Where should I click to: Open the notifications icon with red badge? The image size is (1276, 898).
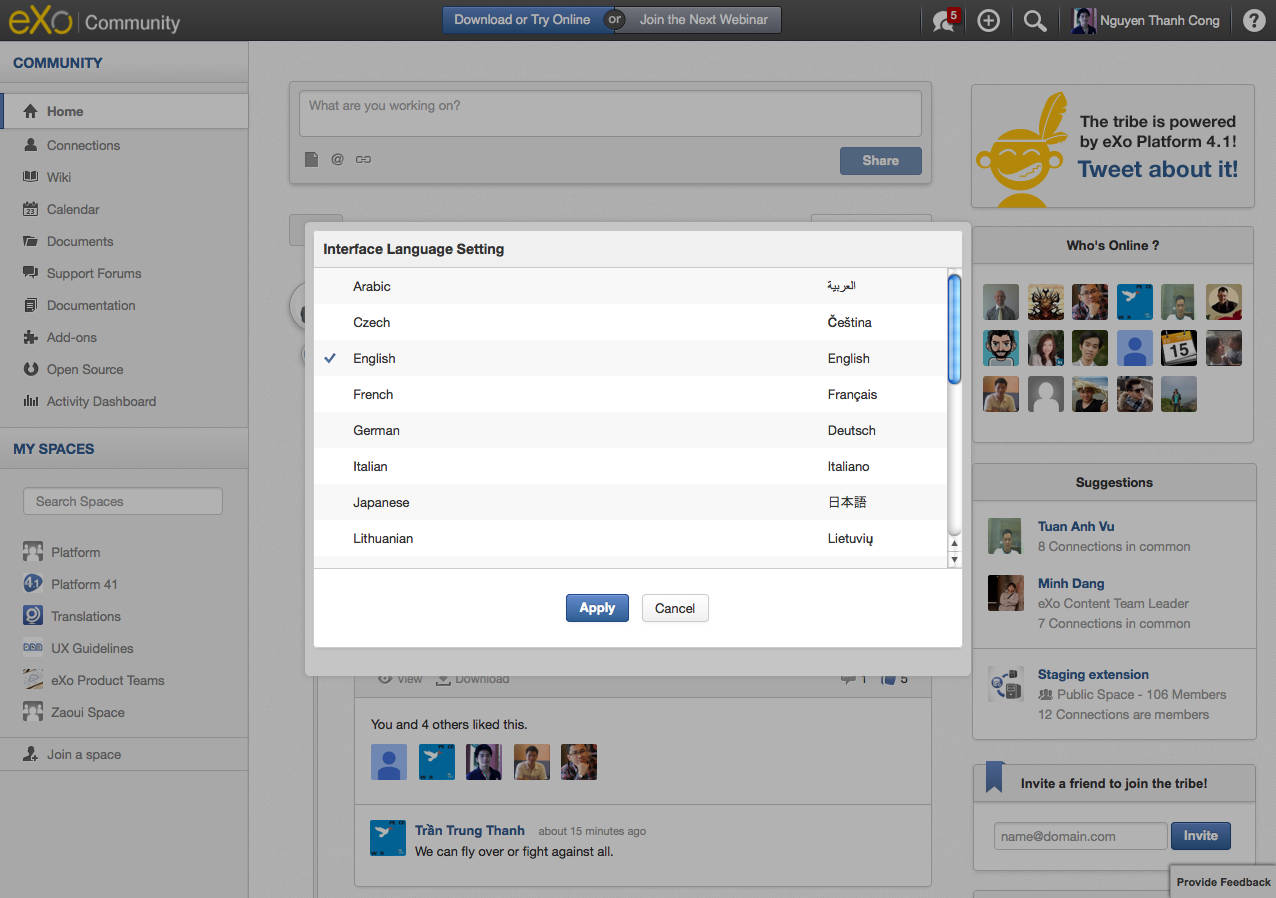click(x=944, y=21)
